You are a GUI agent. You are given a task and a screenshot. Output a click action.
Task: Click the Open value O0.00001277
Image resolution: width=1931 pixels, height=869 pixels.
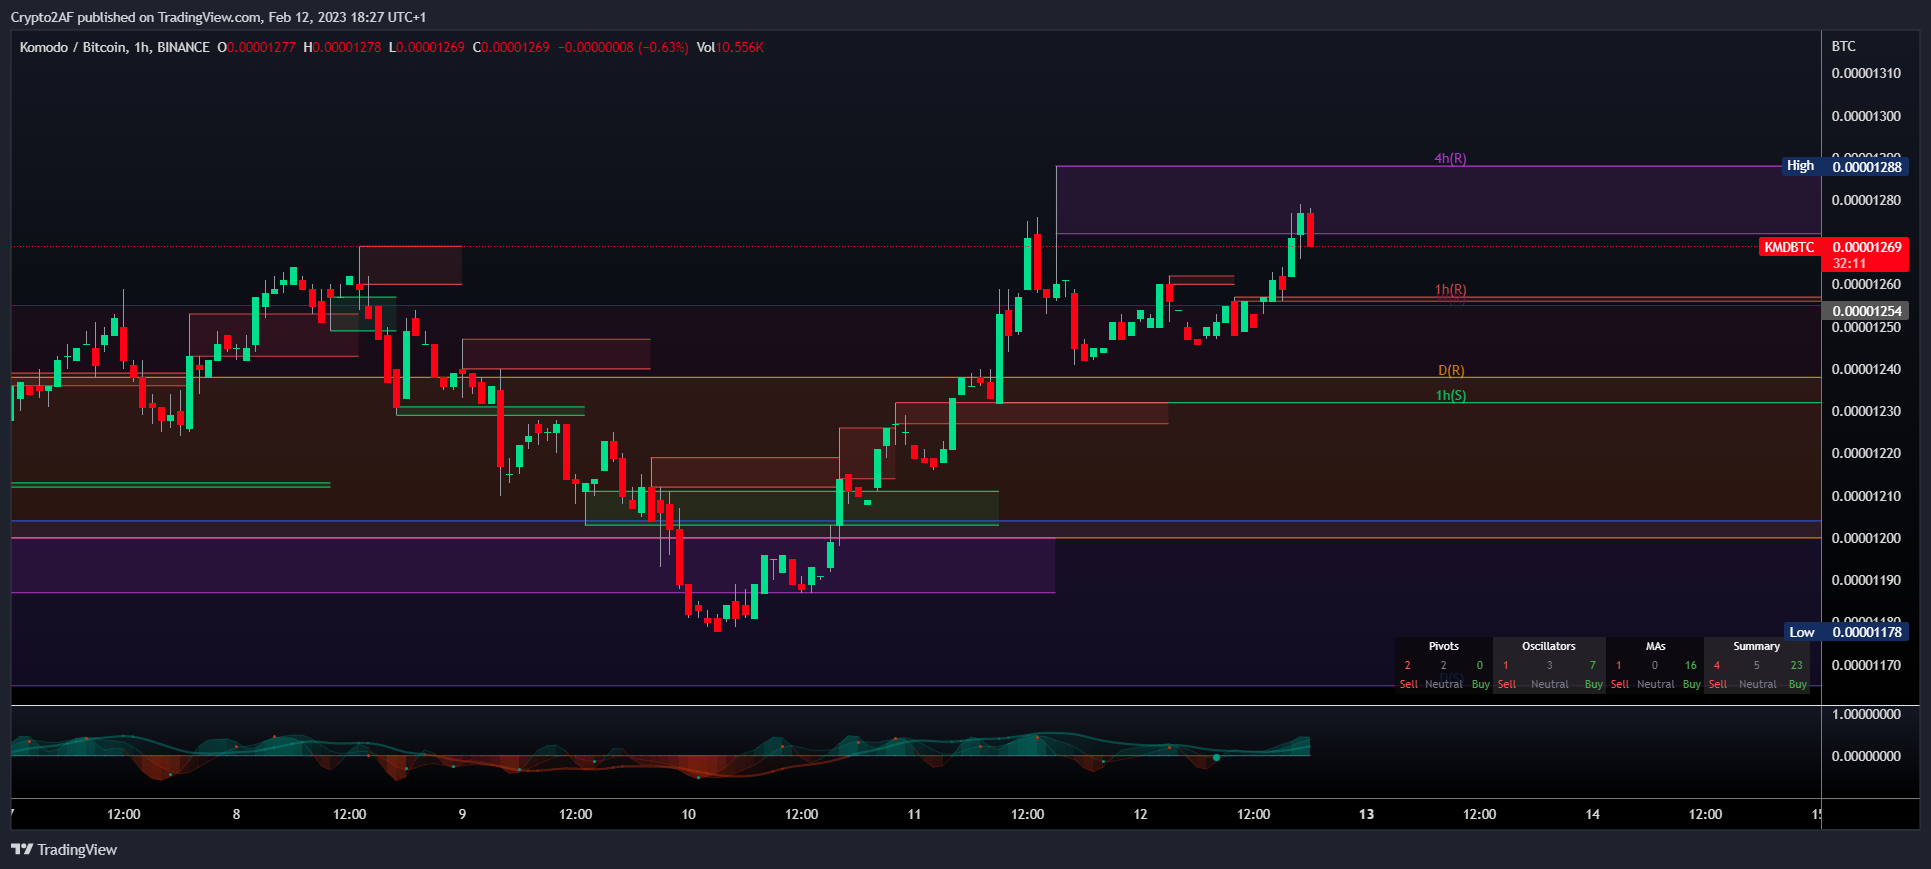pyautogui.click(x=256, y=47)
